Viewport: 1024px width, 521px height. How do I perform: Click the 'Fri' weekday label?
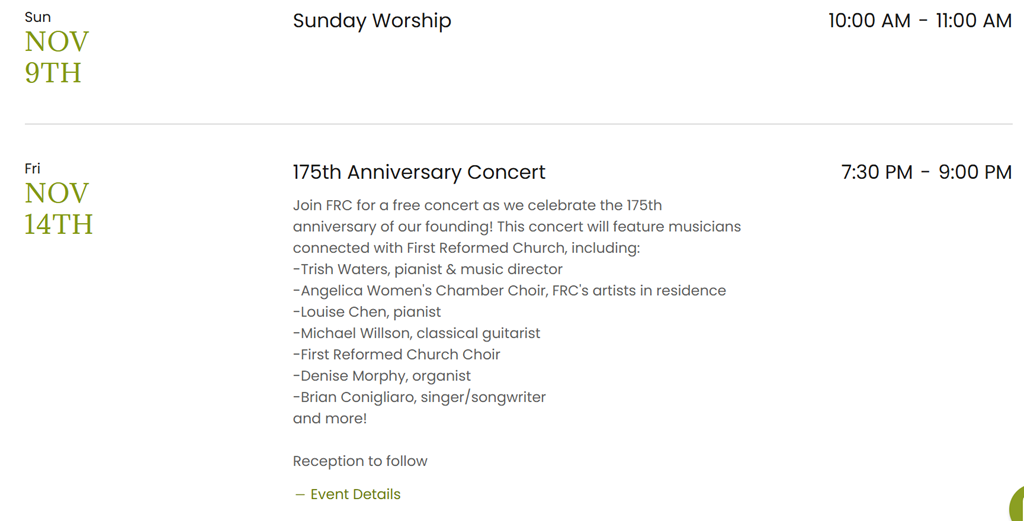tap(33, 168)
